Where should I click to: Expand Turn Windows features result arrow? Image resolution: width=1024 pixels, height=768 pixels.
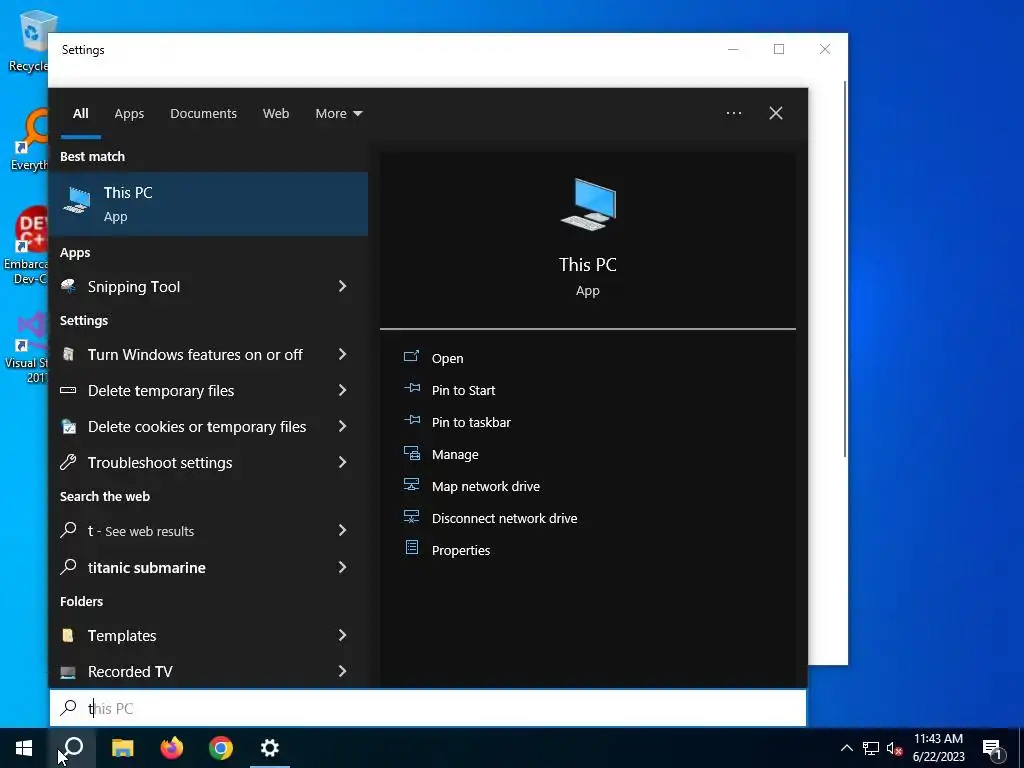point(342,354)
